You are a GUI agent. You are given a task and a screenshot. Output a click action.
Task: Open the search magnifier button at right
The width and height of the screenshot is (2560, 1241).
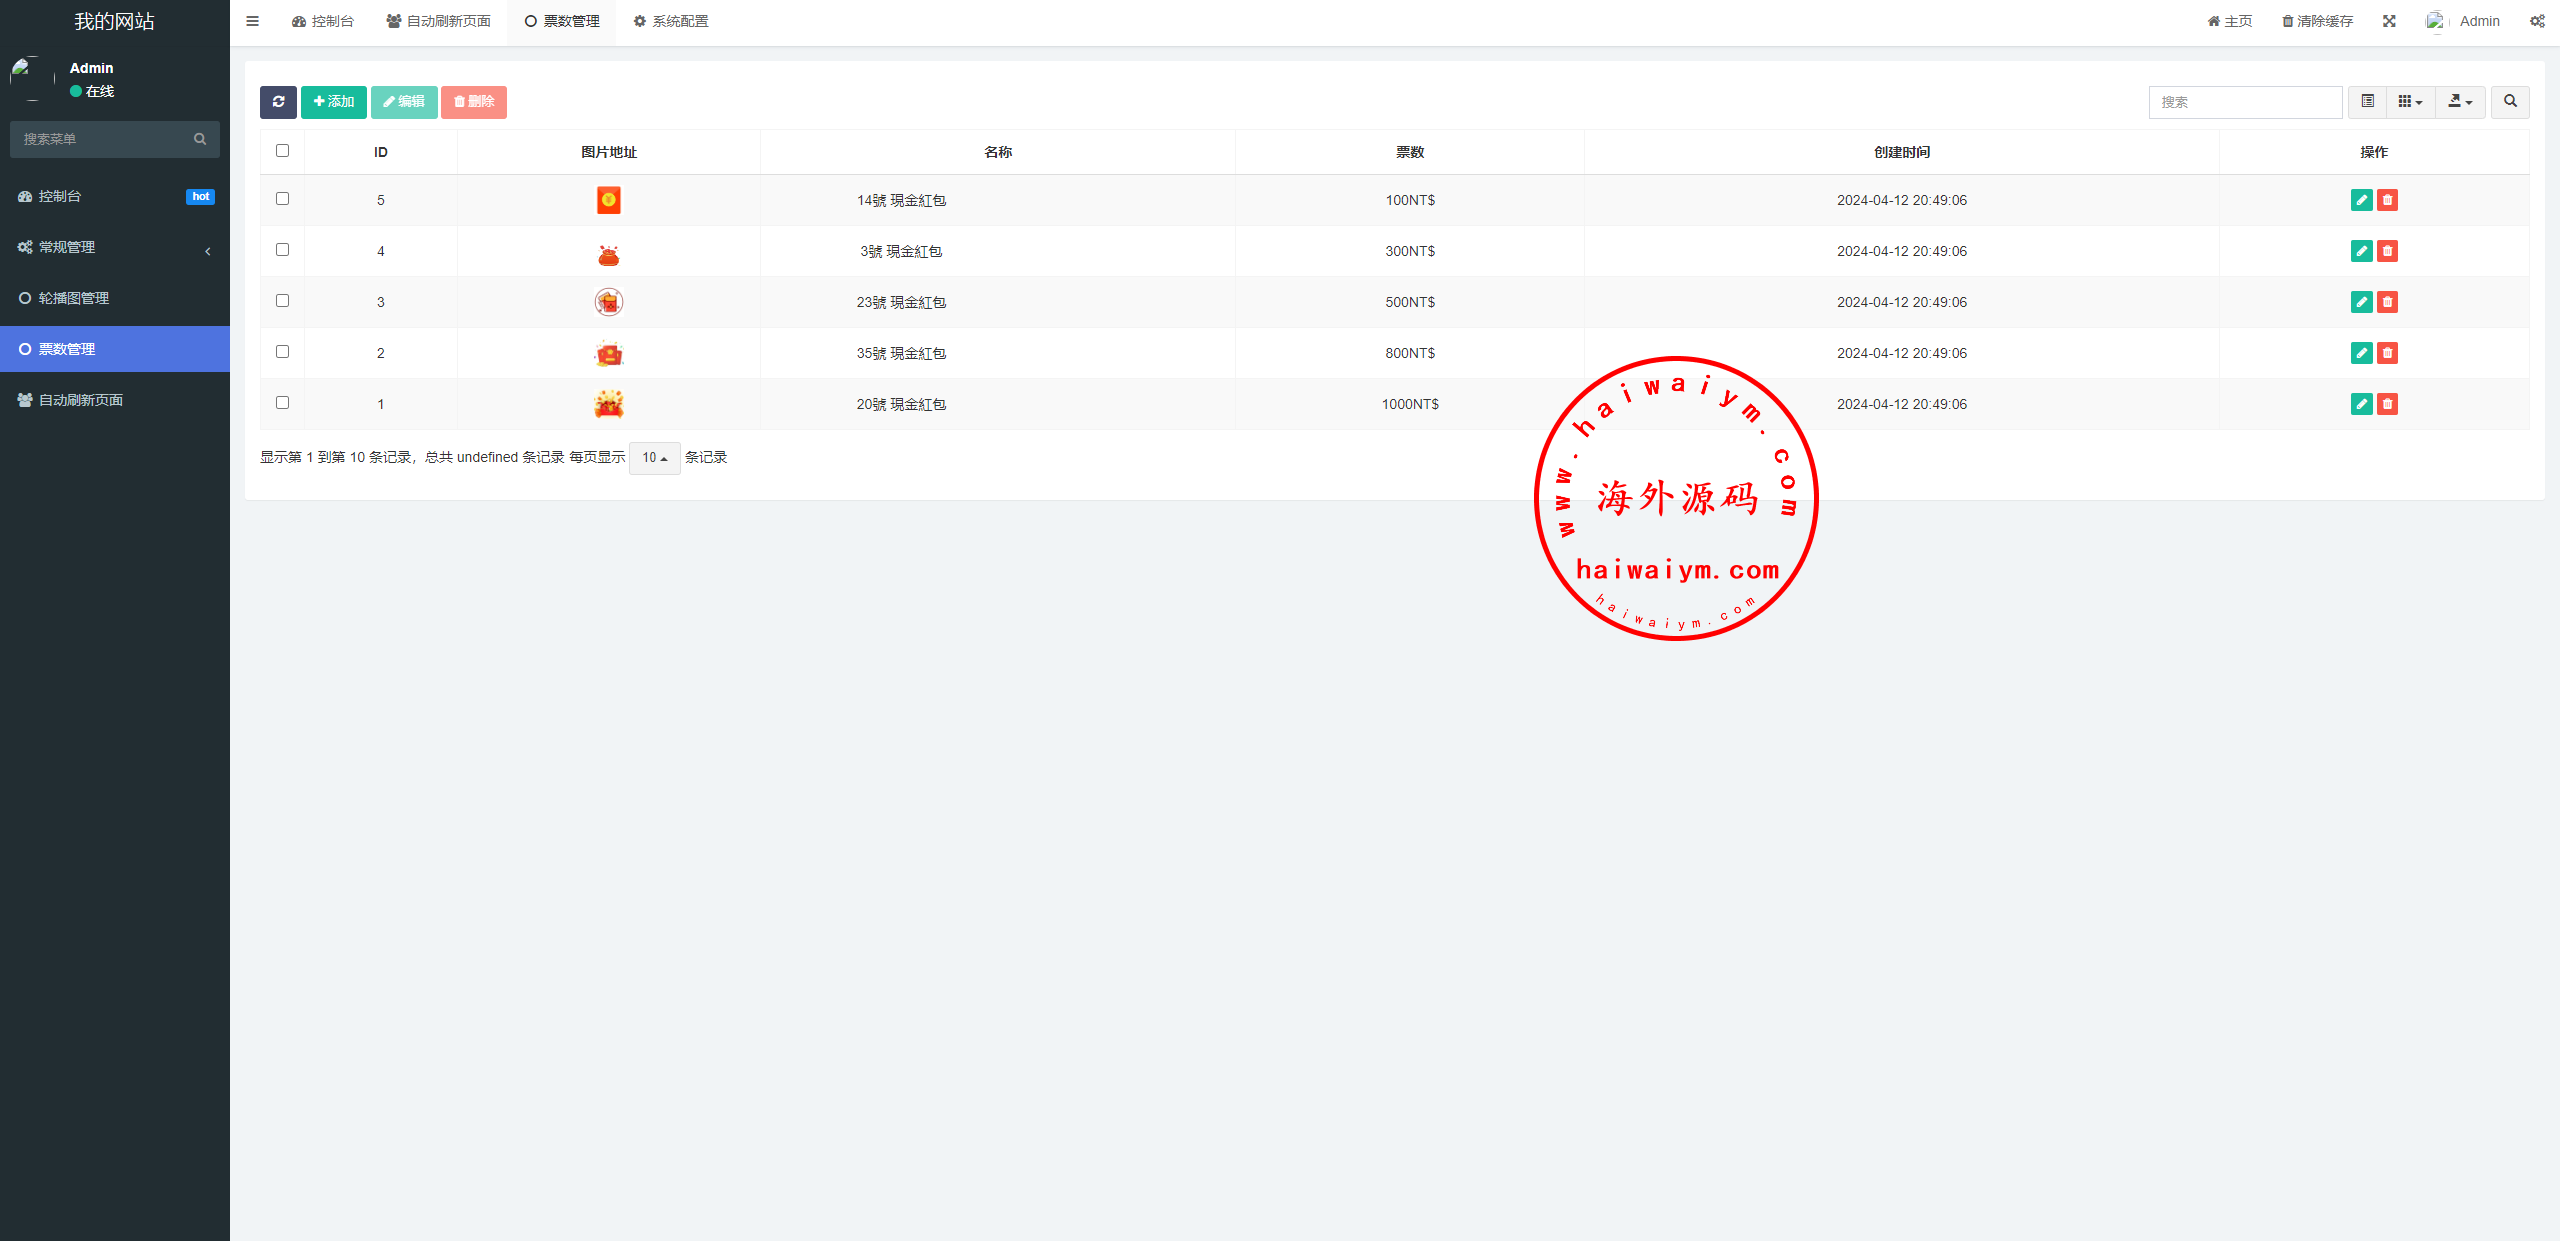[x=2510, y=102]
